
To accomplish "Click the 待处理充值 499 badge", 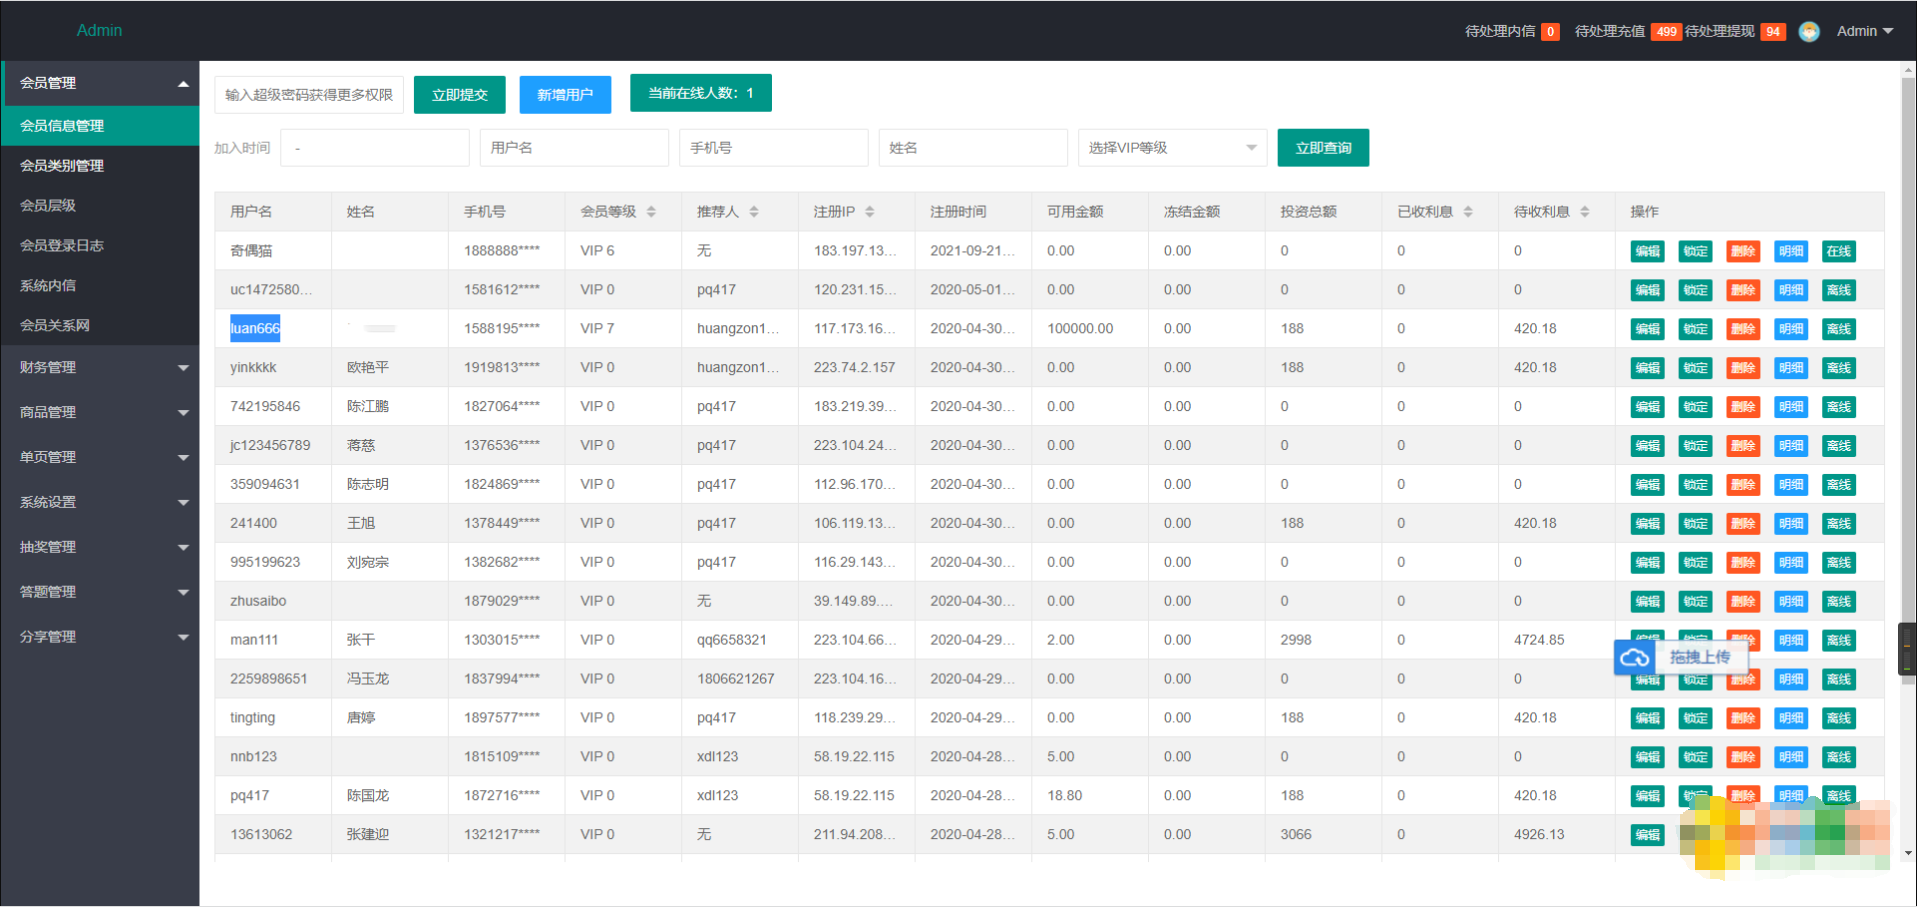I will coord(1665,32).
